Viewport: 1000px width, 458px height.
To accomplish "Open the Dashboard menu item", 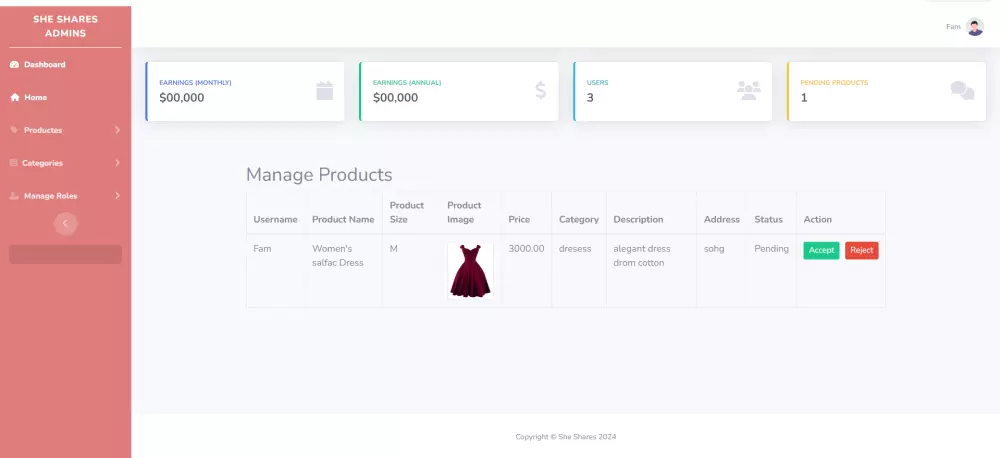I will 45,65.
